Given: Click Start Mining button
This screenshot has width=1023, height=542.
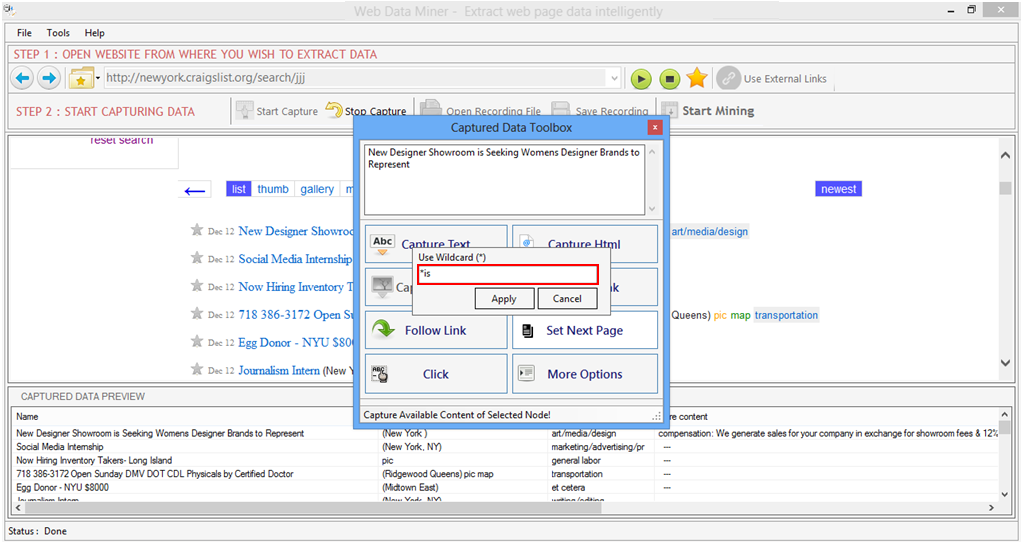Looking at the screenshot, I should [708, 111].
